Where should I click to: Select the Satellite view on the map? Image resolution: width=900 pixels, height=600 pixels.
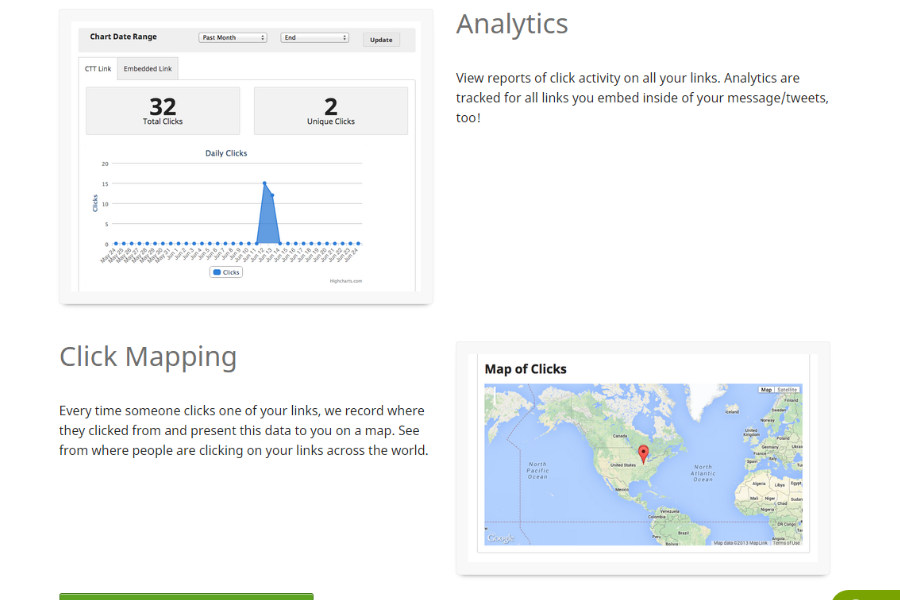(788, 389)
